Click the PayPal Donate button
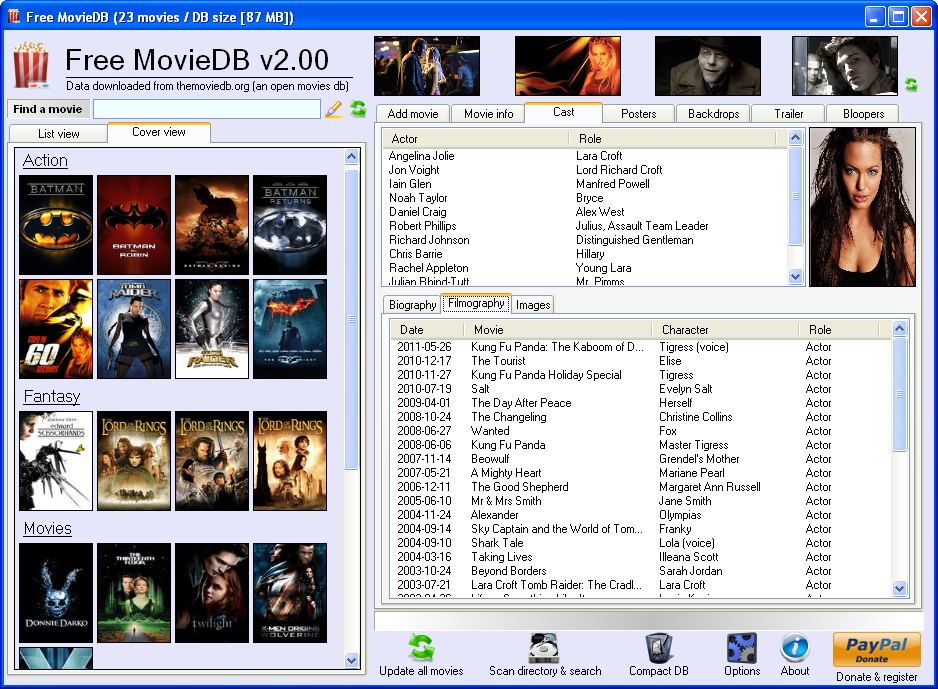938x689 pixels. click(876, 649)
